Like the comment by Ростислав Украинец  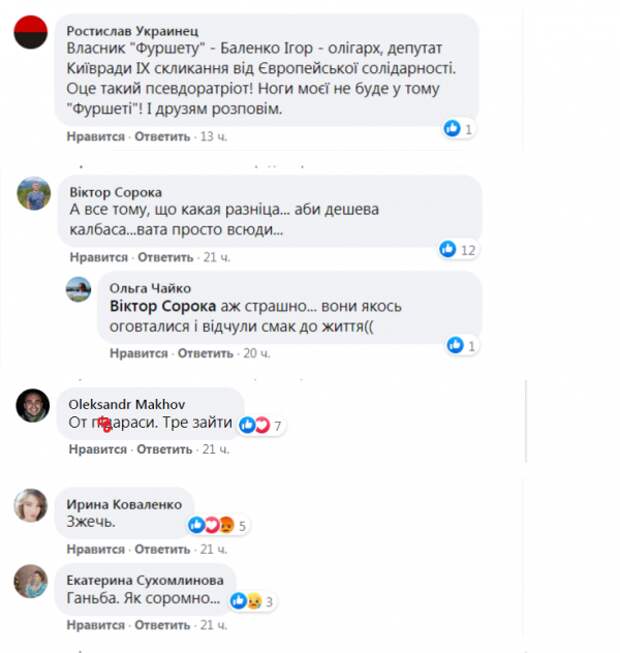[96, 137]
